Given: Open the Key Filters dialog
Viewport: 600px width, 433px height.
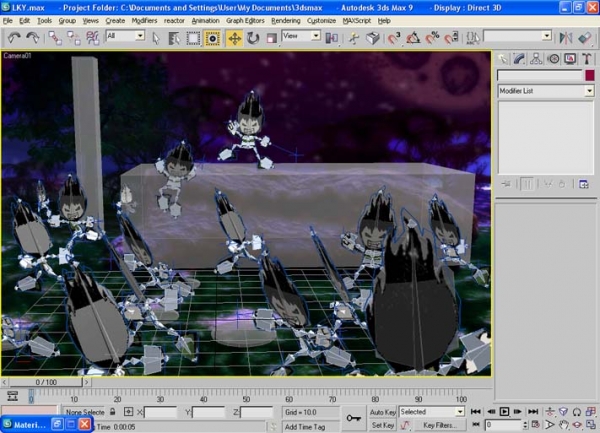Looking at the screenshot, I should [x=439, y=425].
